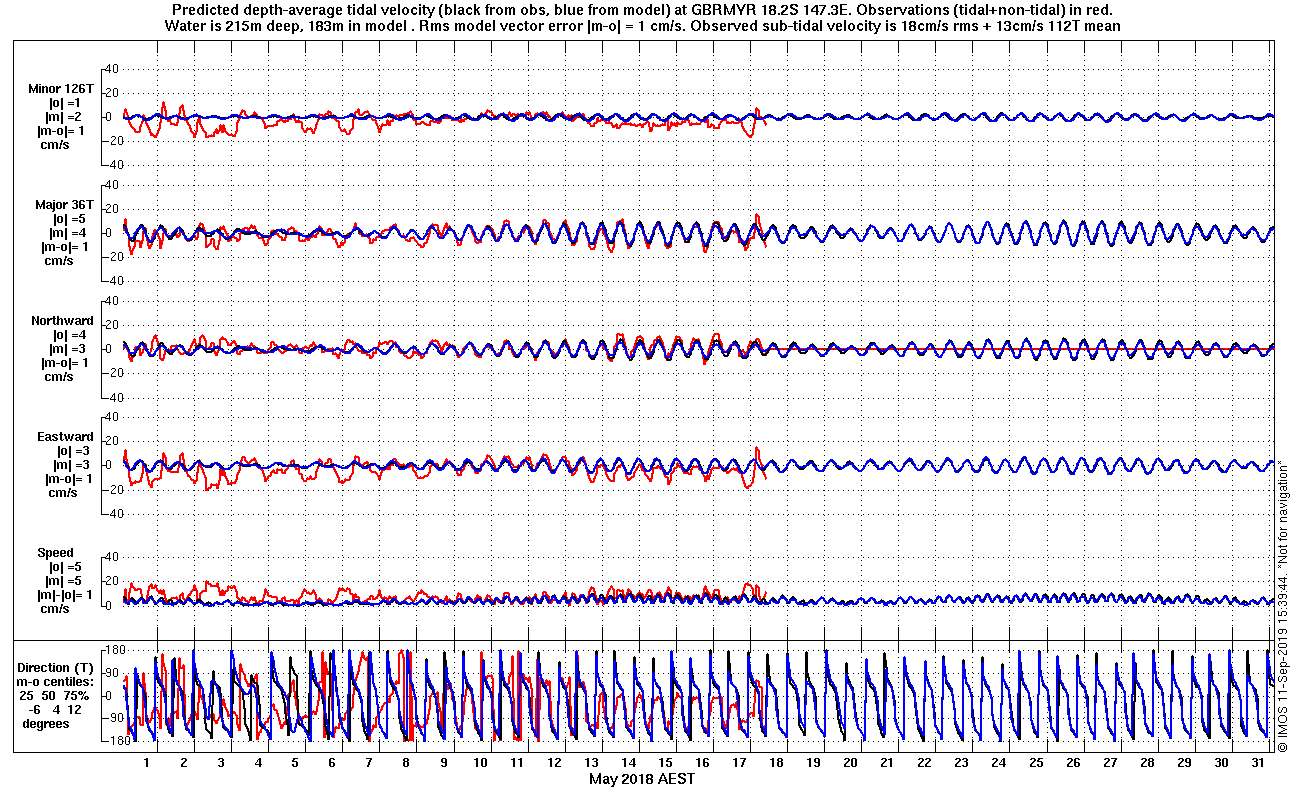Select the 'Speed' panel label

point(55,553)
